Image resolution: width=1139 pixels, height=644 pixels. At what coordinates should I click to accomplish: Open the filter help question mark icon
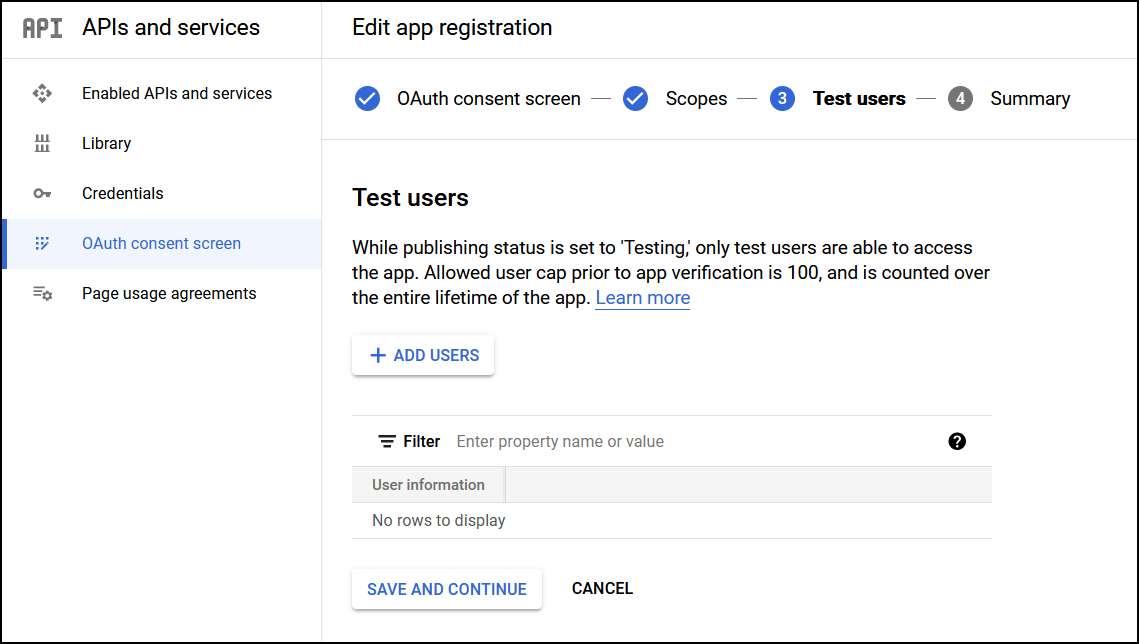[x=957, y=441]
